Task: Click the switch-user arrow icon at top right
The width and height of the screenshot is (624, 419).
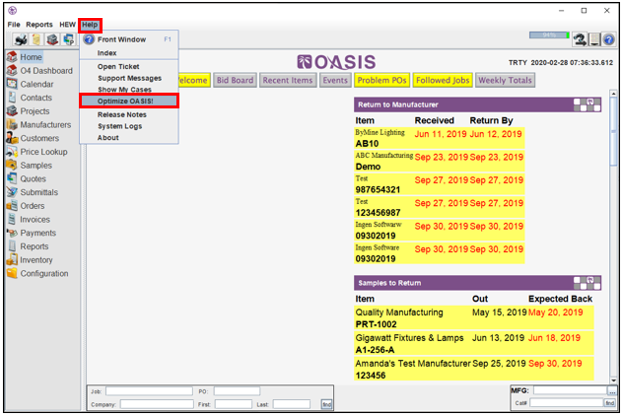Action: click(580, 39)
